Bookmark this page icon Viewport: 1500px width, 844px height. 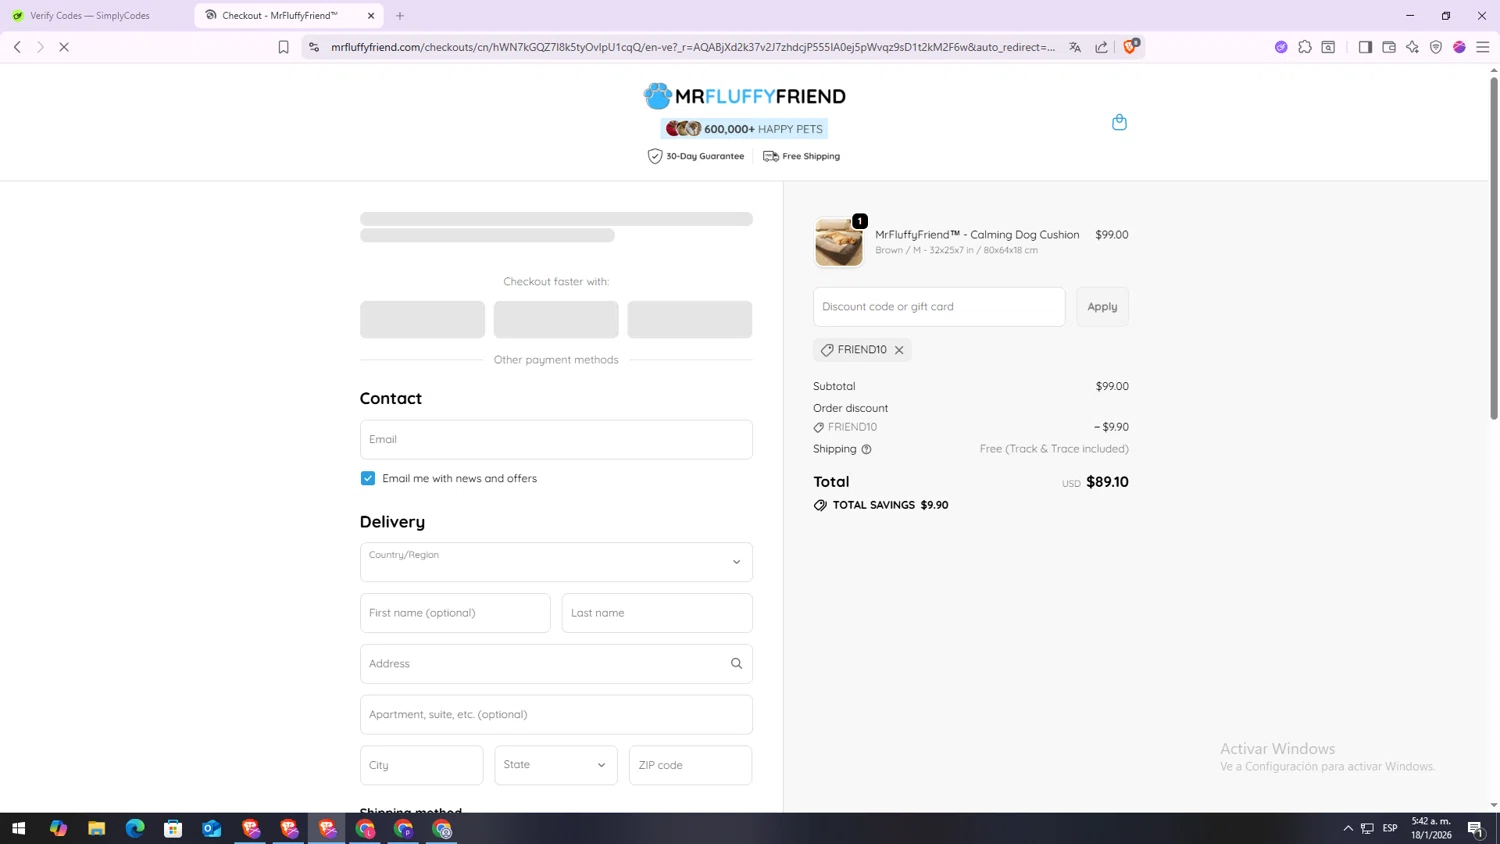tap(283, 47)
